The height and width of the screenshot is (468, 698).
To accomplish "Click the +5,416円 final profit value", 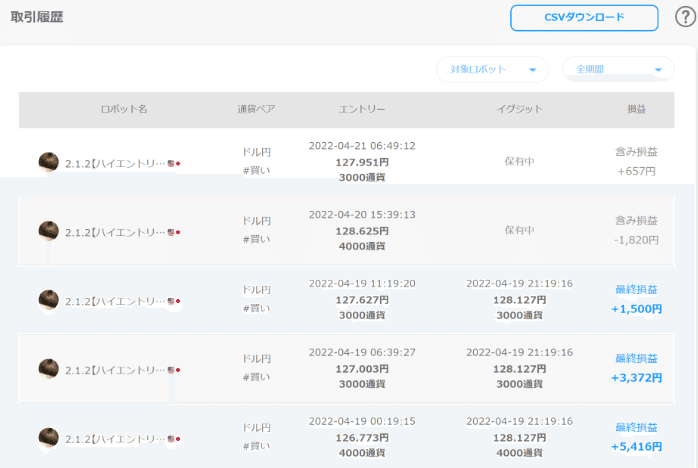I will pyautogui.click(x=636, y=447).
